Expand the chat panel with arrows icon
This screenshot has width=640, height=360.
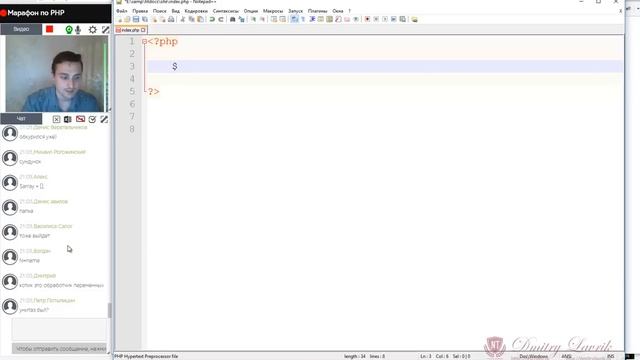point(104,119)
